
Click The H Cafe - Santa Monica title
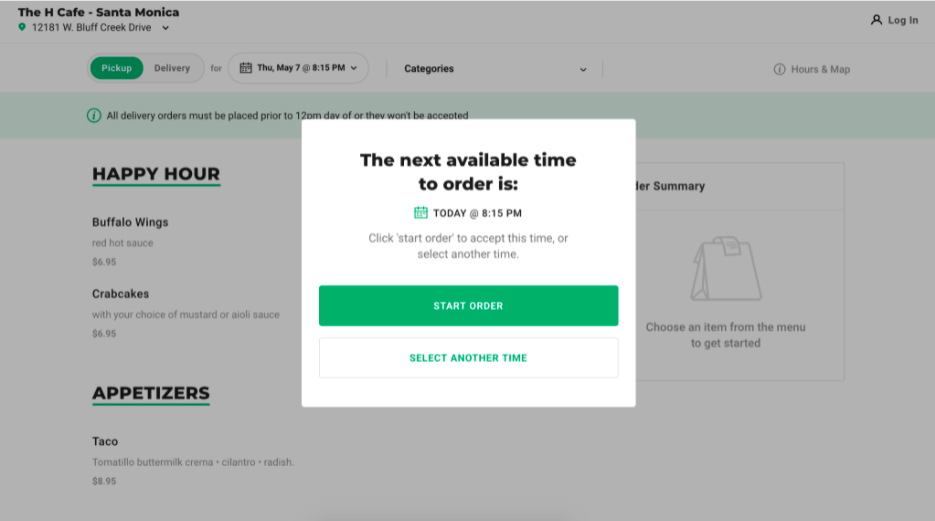(x=99, y=12)
